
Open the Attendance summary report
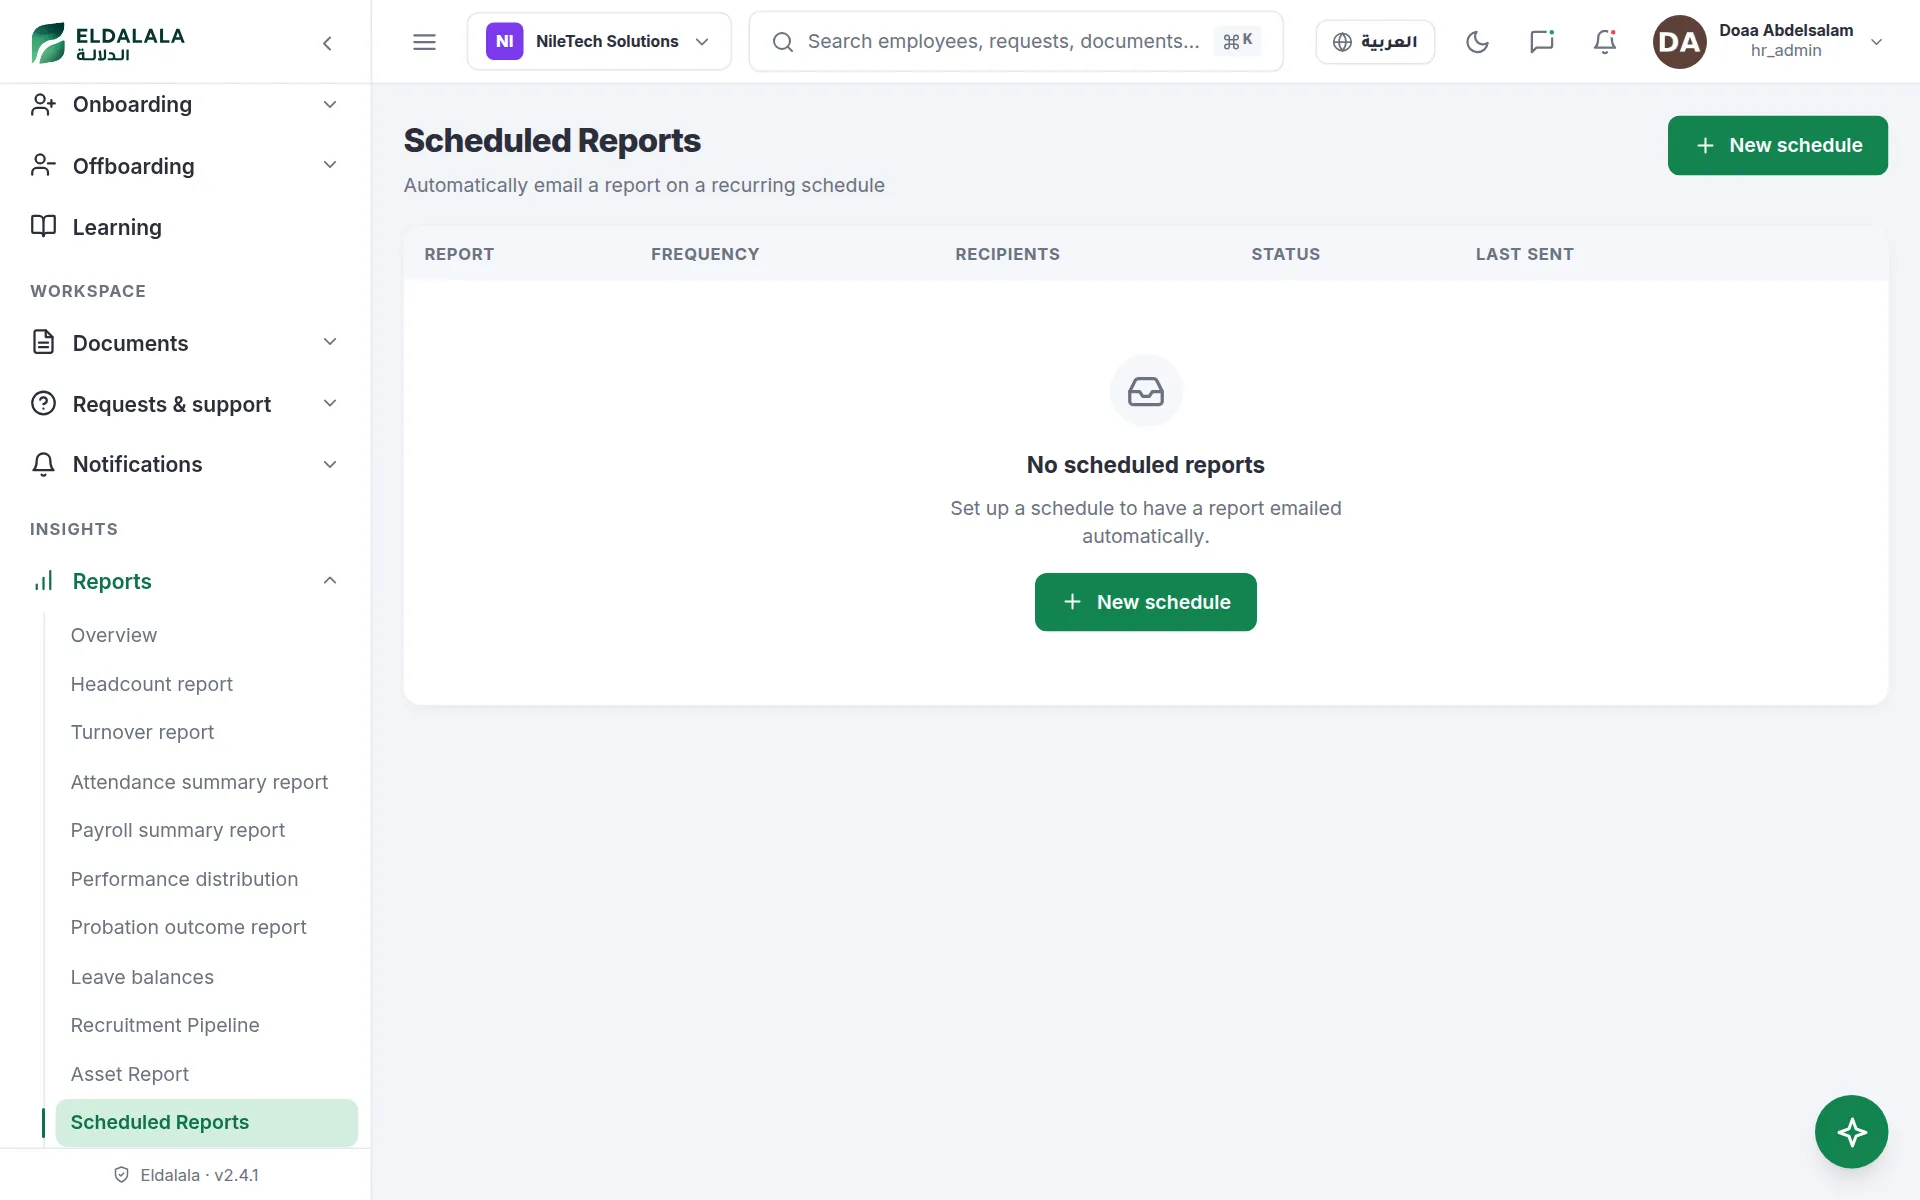pos(199,782)
